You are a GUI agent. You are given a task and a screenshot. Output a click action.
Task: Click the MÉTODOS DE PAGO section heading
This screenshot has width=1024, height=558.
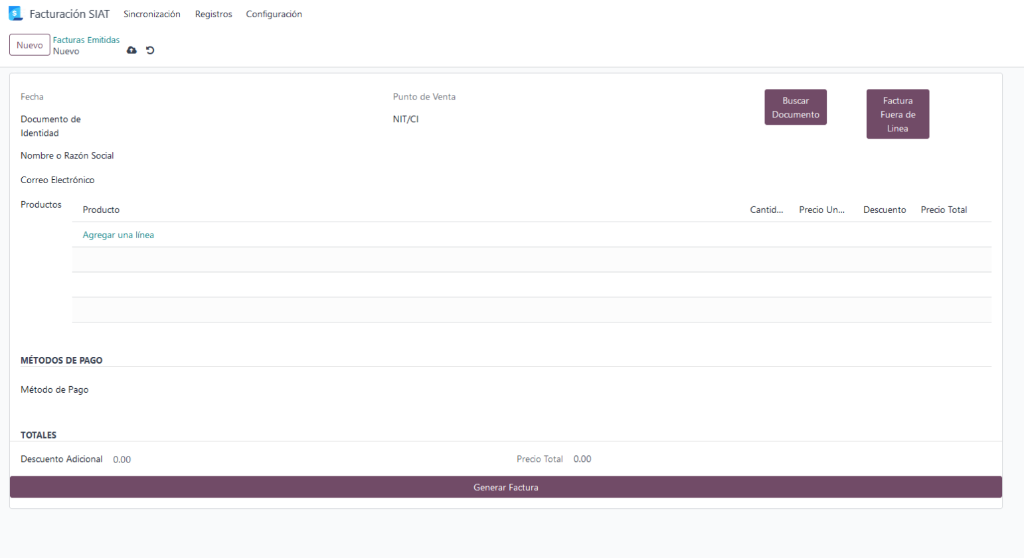pos(61,360)
